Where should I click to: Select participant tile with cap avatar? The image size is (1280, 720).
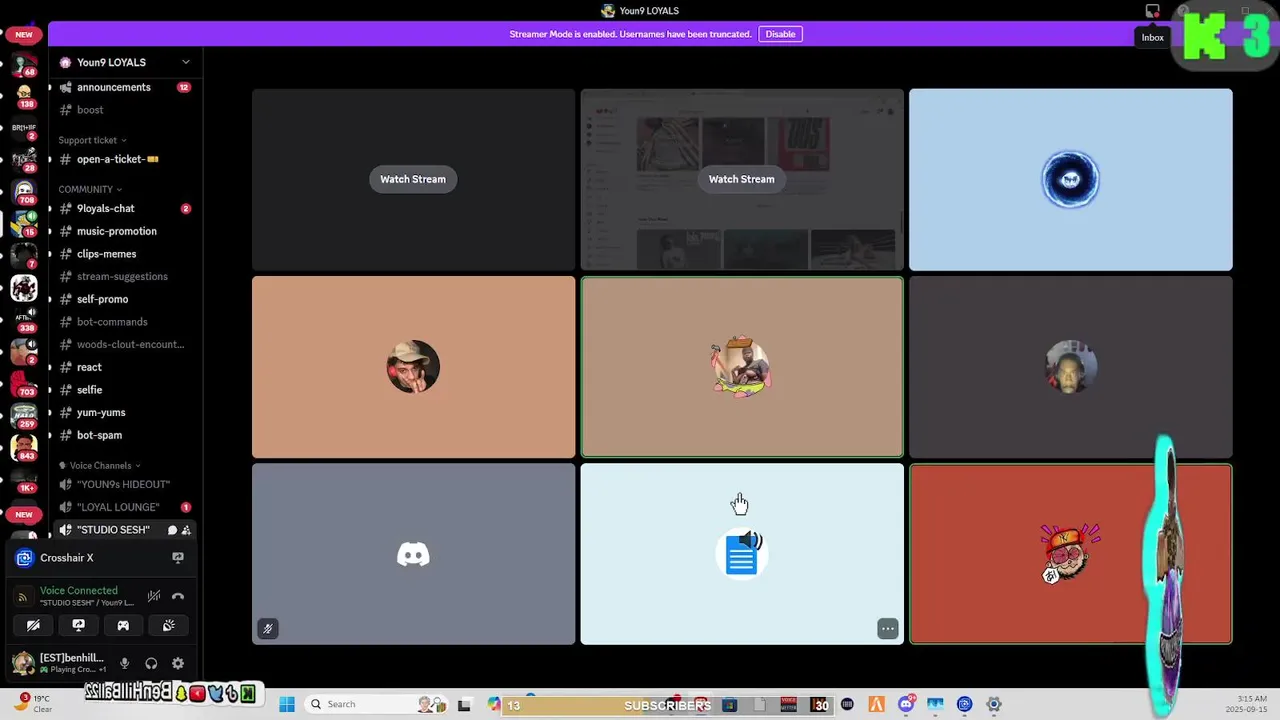(413, 367)
